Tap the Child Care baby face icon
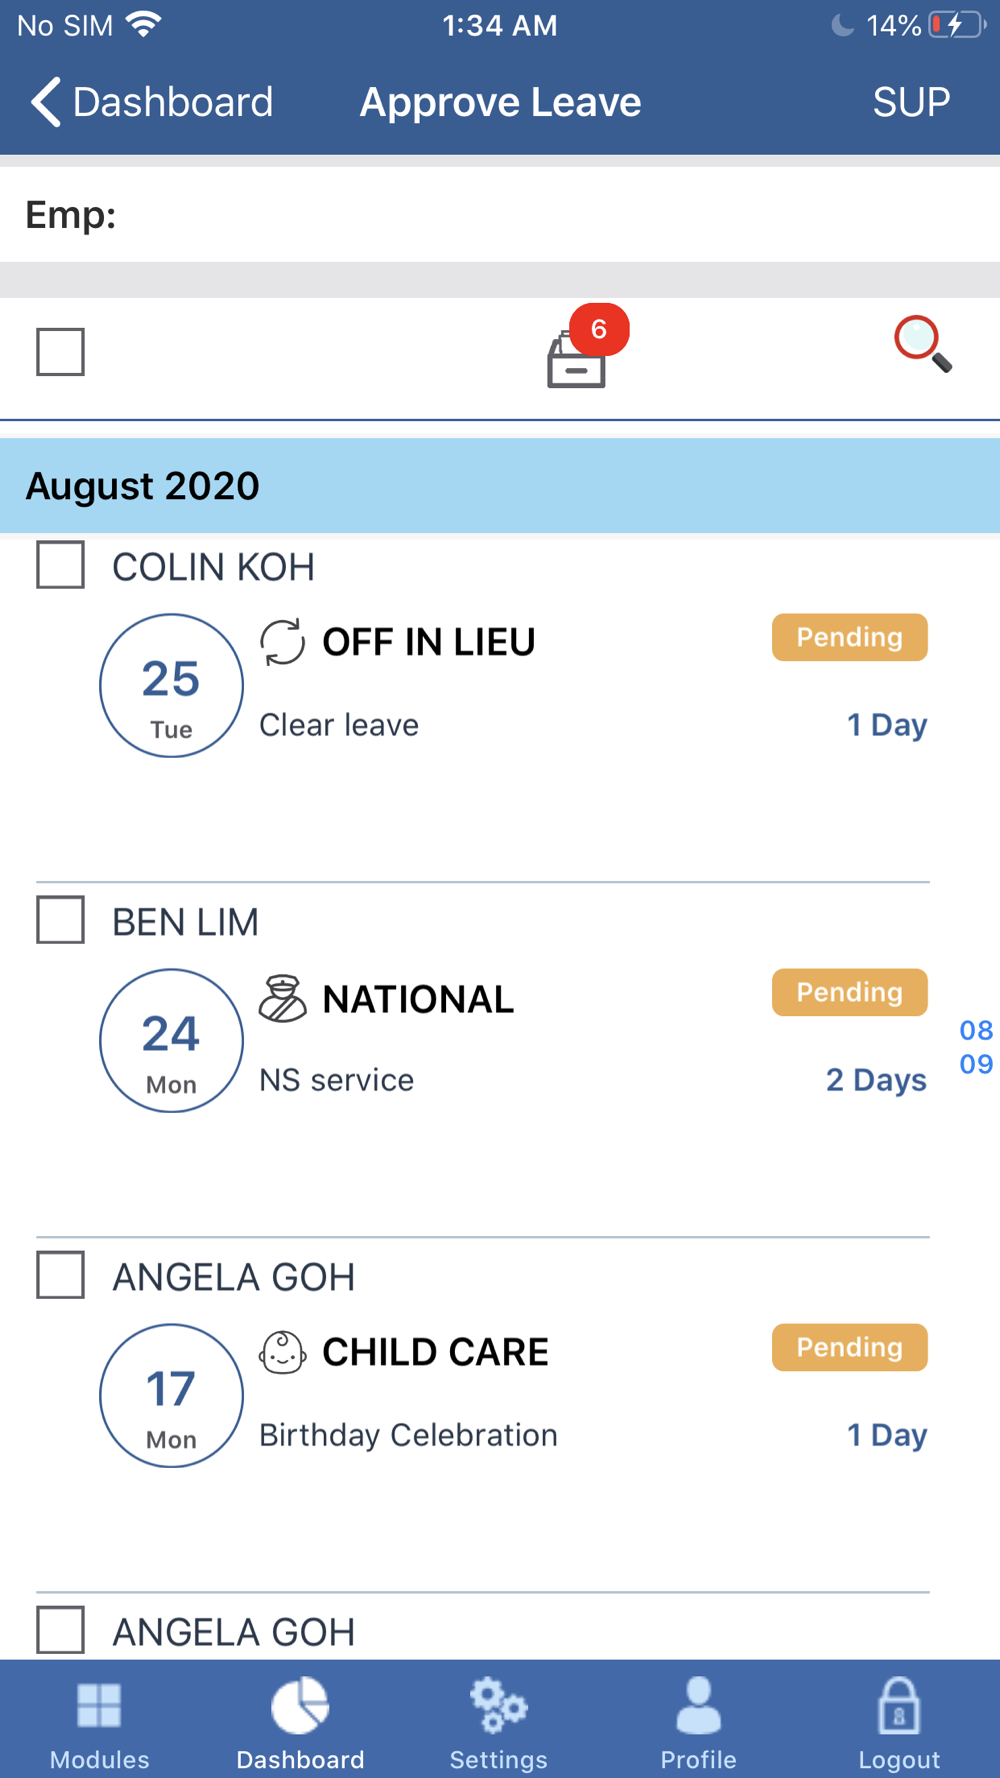 [282, 1353]
